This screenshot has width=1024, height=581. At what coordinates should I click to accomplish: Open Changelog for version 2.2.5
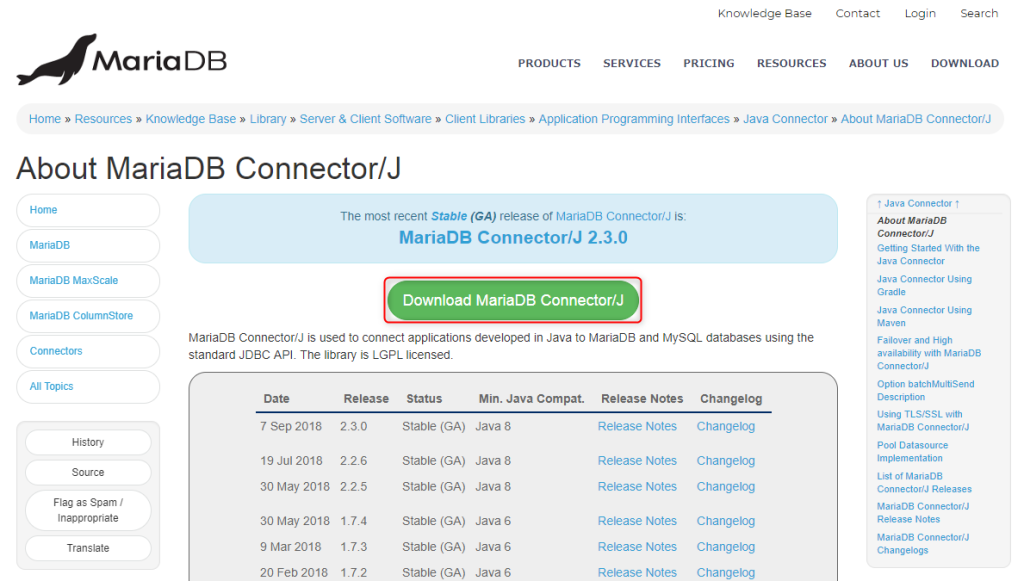[726, 487]
